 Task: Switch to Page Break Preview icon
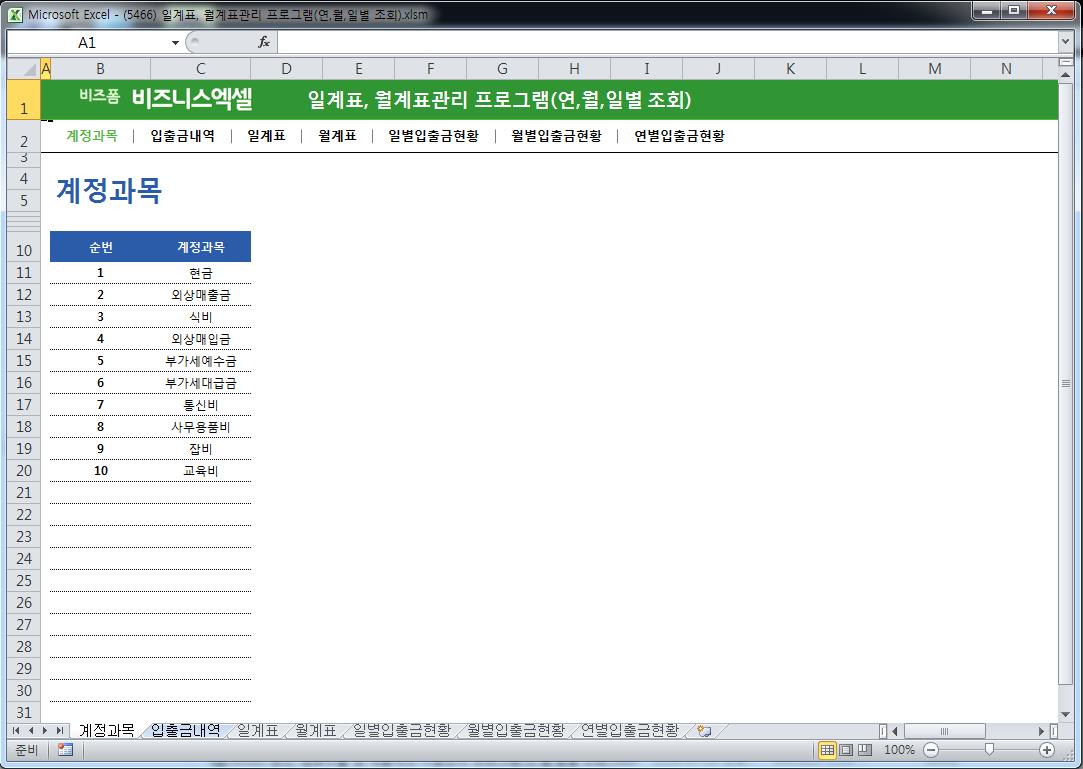click(865, 750)
